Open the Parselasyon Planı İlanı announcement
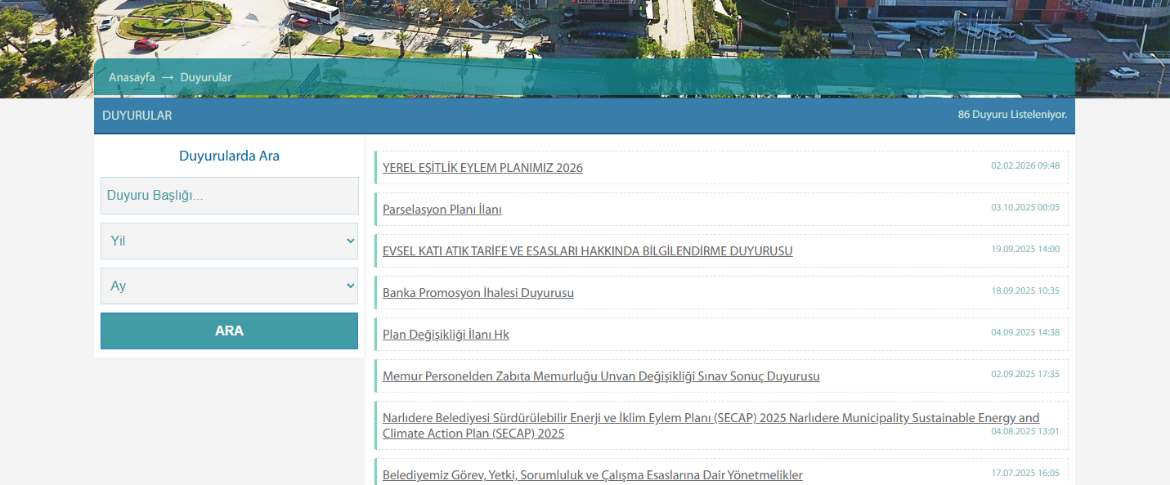Viewport: 1170px width, 485px height. point(442,210)
